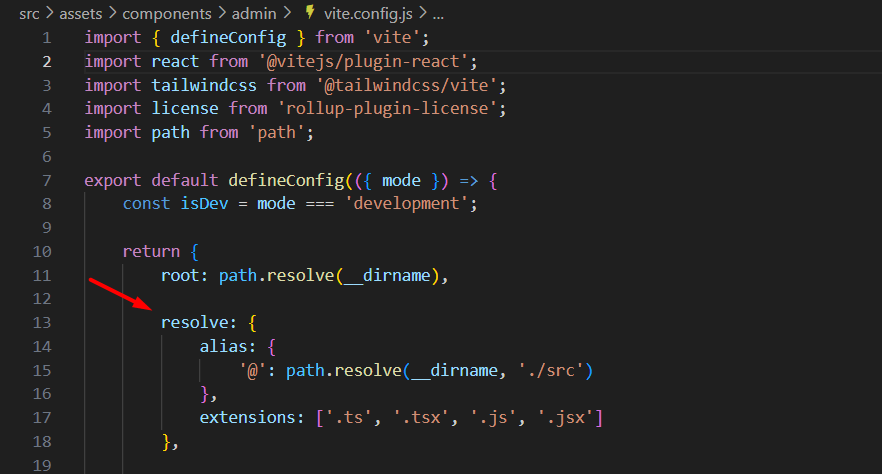
Task: Click the 'tailwindcss' identifier on line 3
Action: (x=204, y=85)
